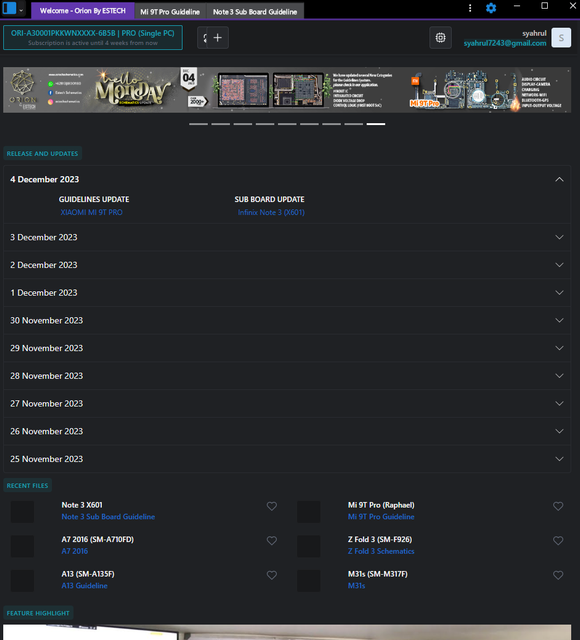Open A13 Guideline recent file link

click(x=84, y=586)
